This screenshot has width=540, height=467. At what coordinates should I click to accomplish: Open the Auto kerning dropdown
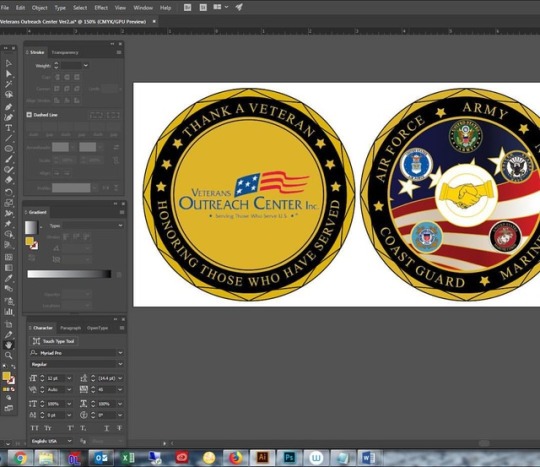tap(69, 390)
